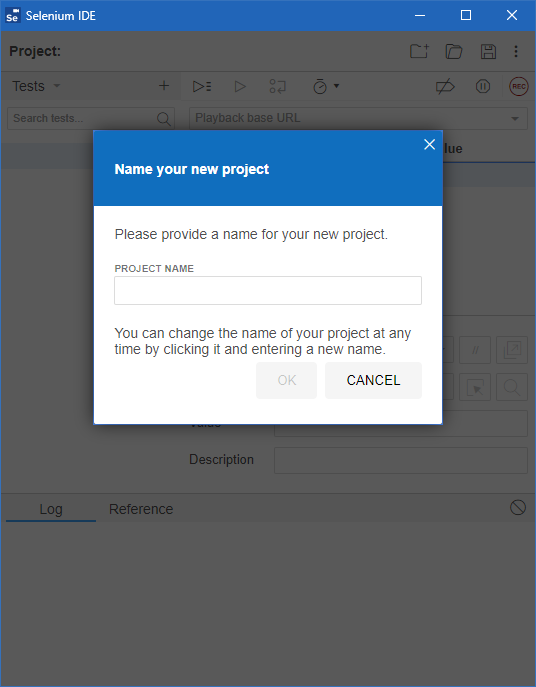Click the CANCEL button in dialog
536x687 pixels.
point(373,380)
